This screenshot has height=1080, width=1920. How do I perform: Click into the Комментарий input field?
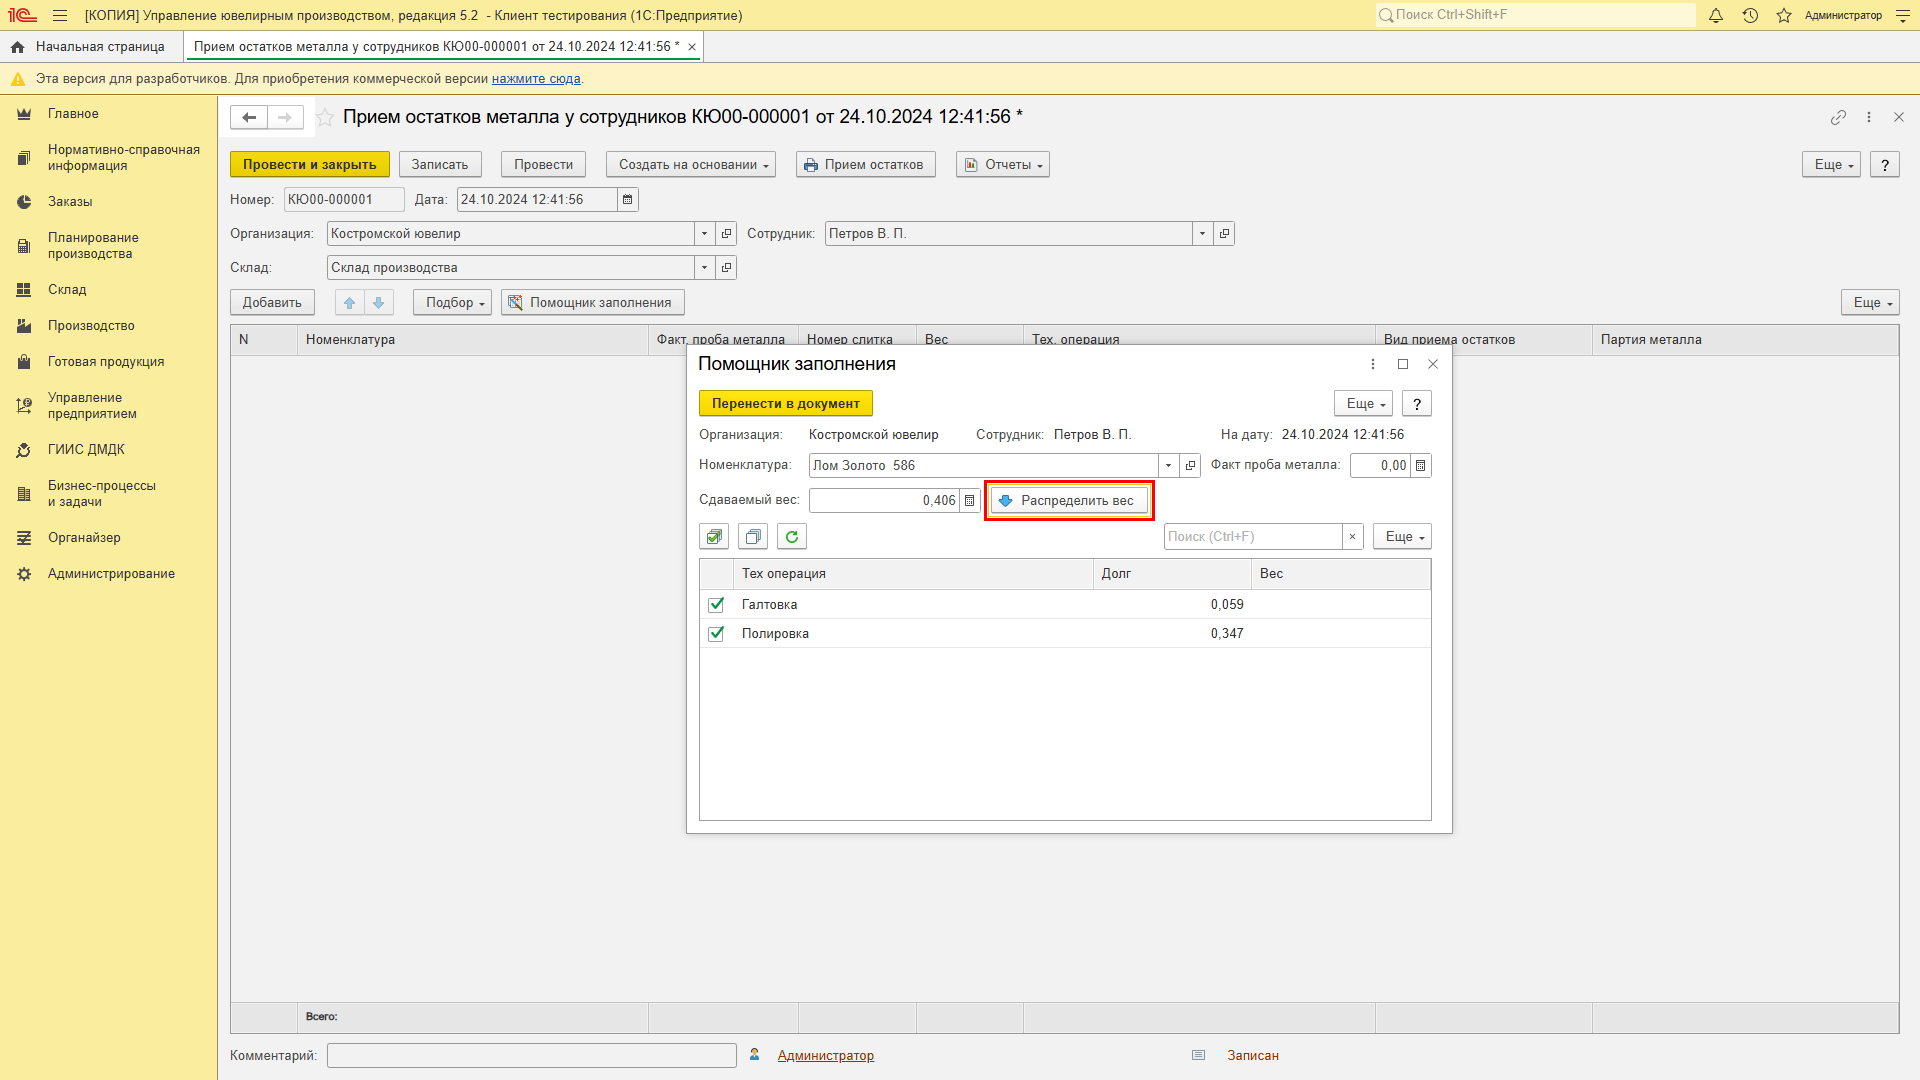click(532, 1056)
